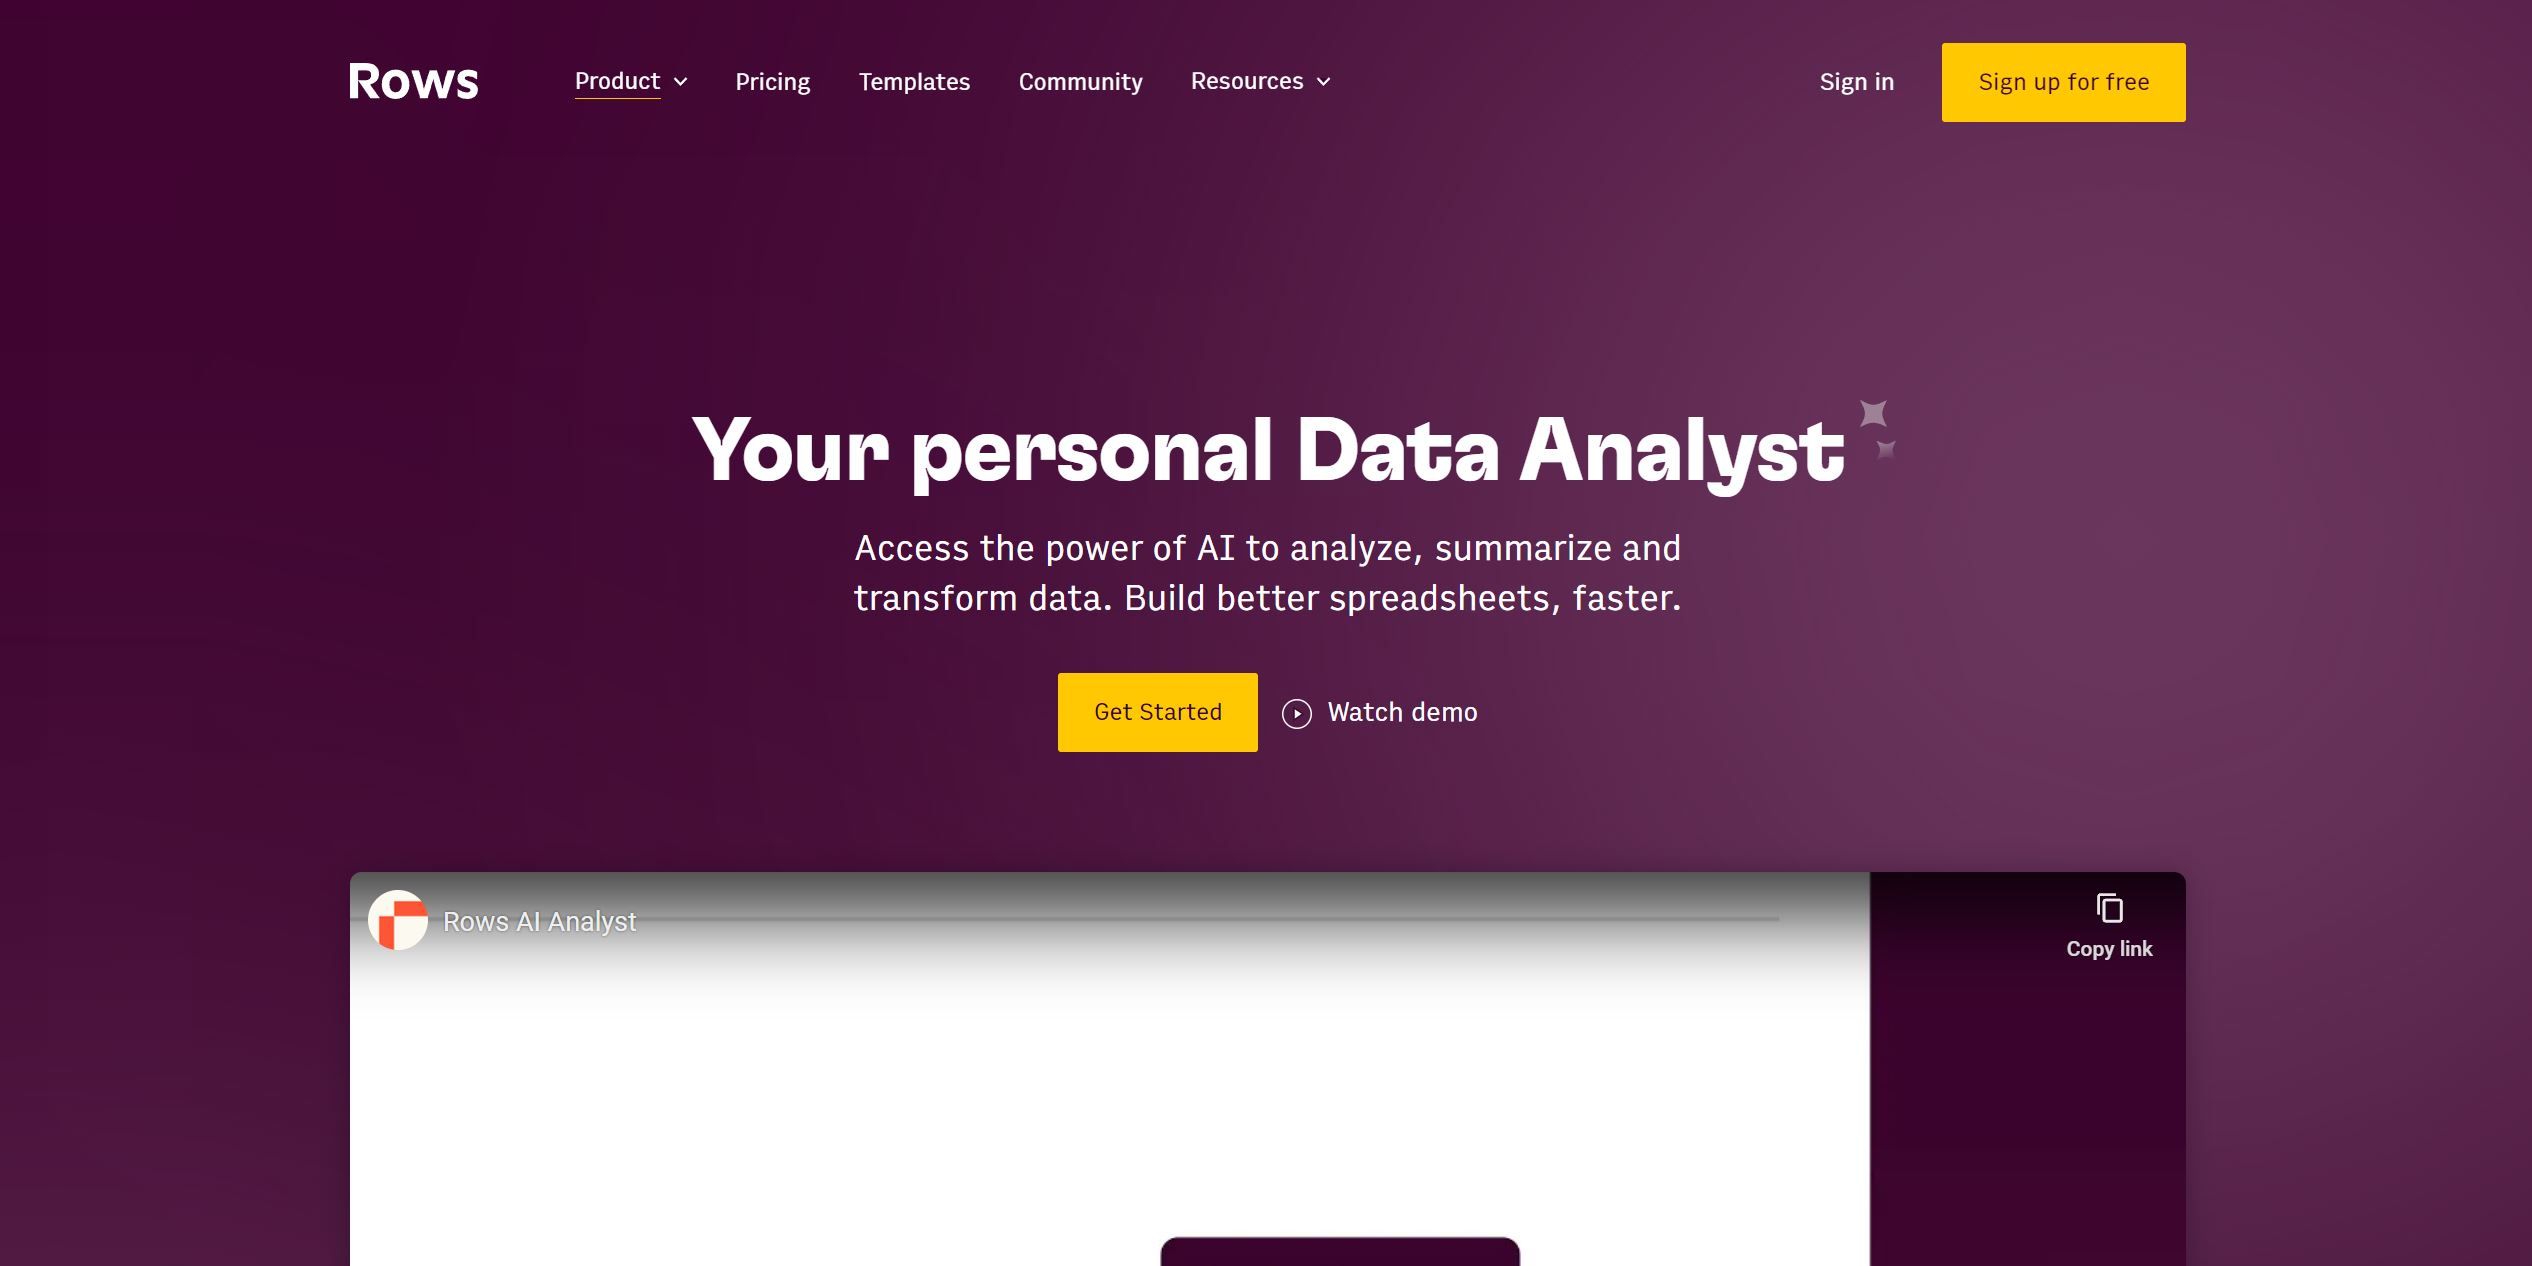Click the circular play icon next to Watch demo
Viewport: 2532px width, 1266px height.
pyautogui.click(x=1298, y=712)
